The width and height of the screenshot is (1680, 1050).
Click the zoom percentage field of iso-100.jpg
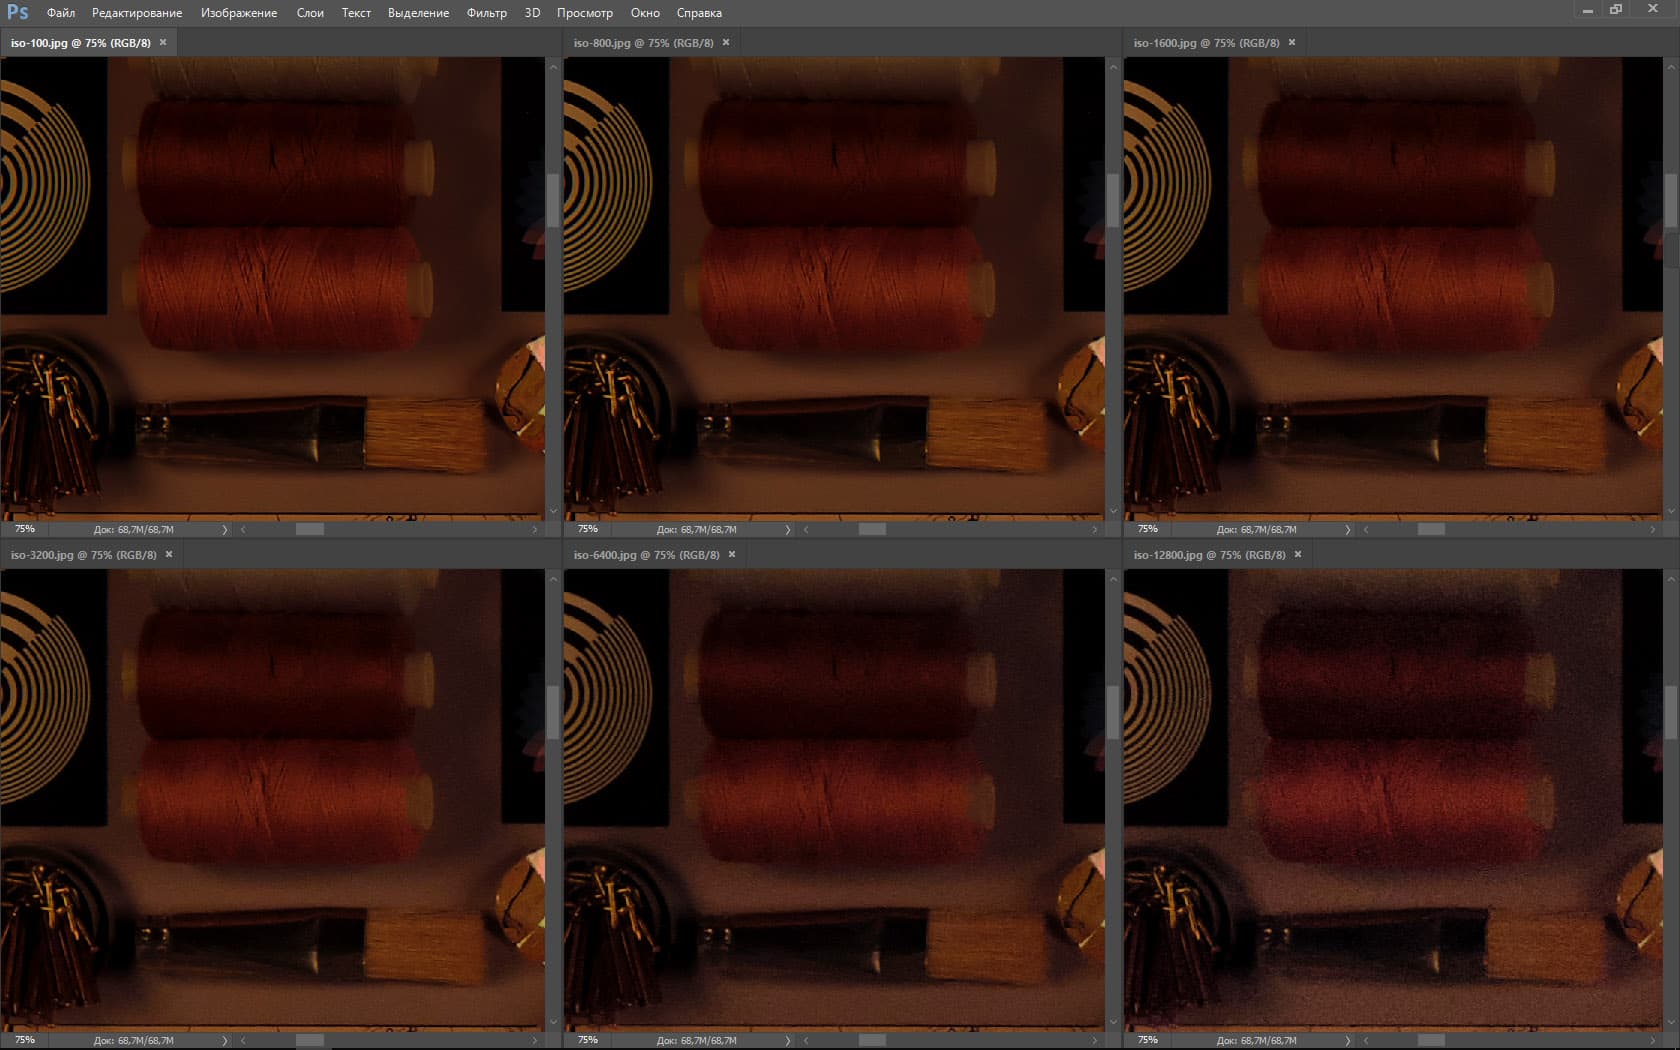click(25, 529)
